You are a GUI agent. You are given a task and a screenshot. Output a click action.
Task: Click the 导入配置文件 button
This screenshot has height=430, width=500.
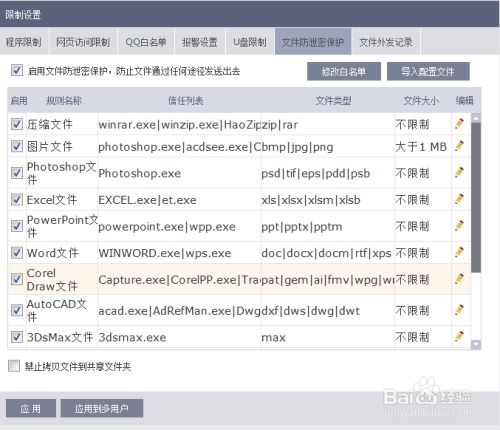click(x=428, y=71)
